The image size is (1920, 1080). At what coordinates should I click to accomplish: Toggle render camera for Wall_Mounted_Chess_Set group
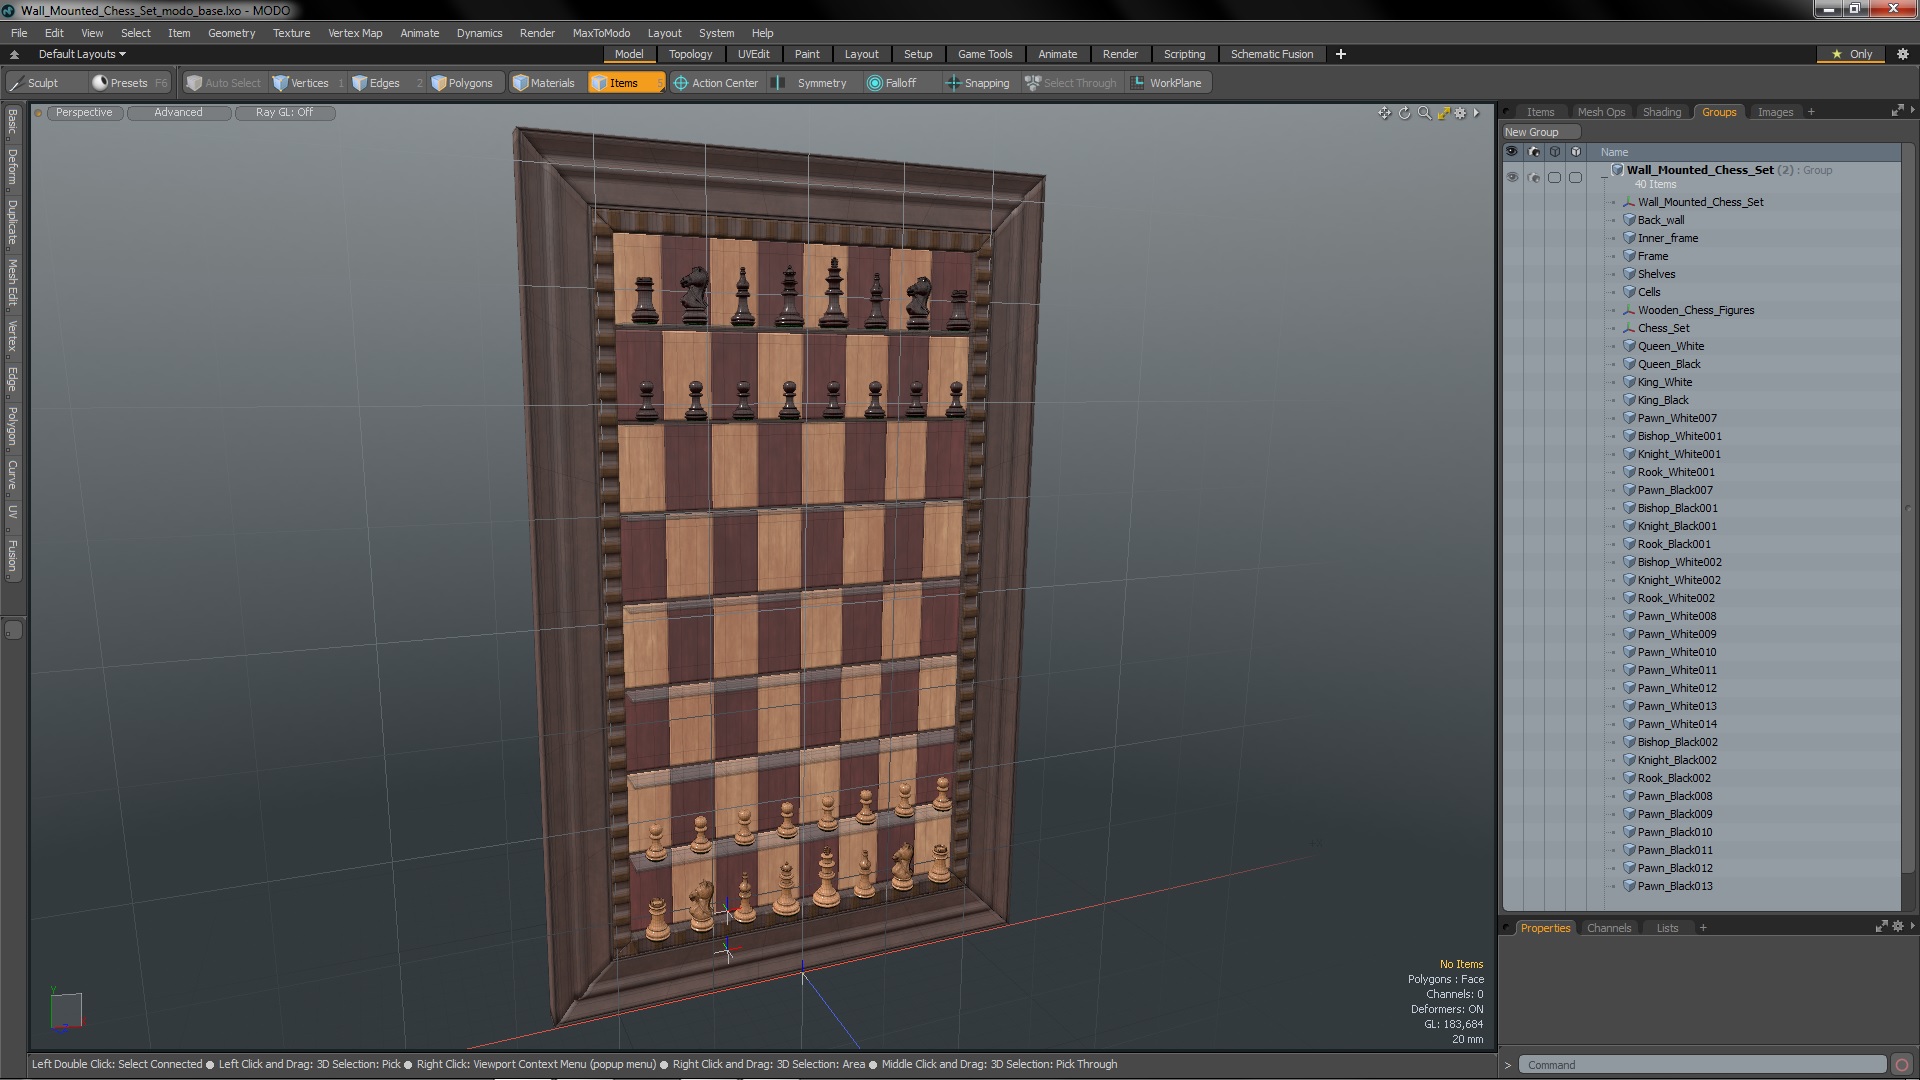[1534, 177]
